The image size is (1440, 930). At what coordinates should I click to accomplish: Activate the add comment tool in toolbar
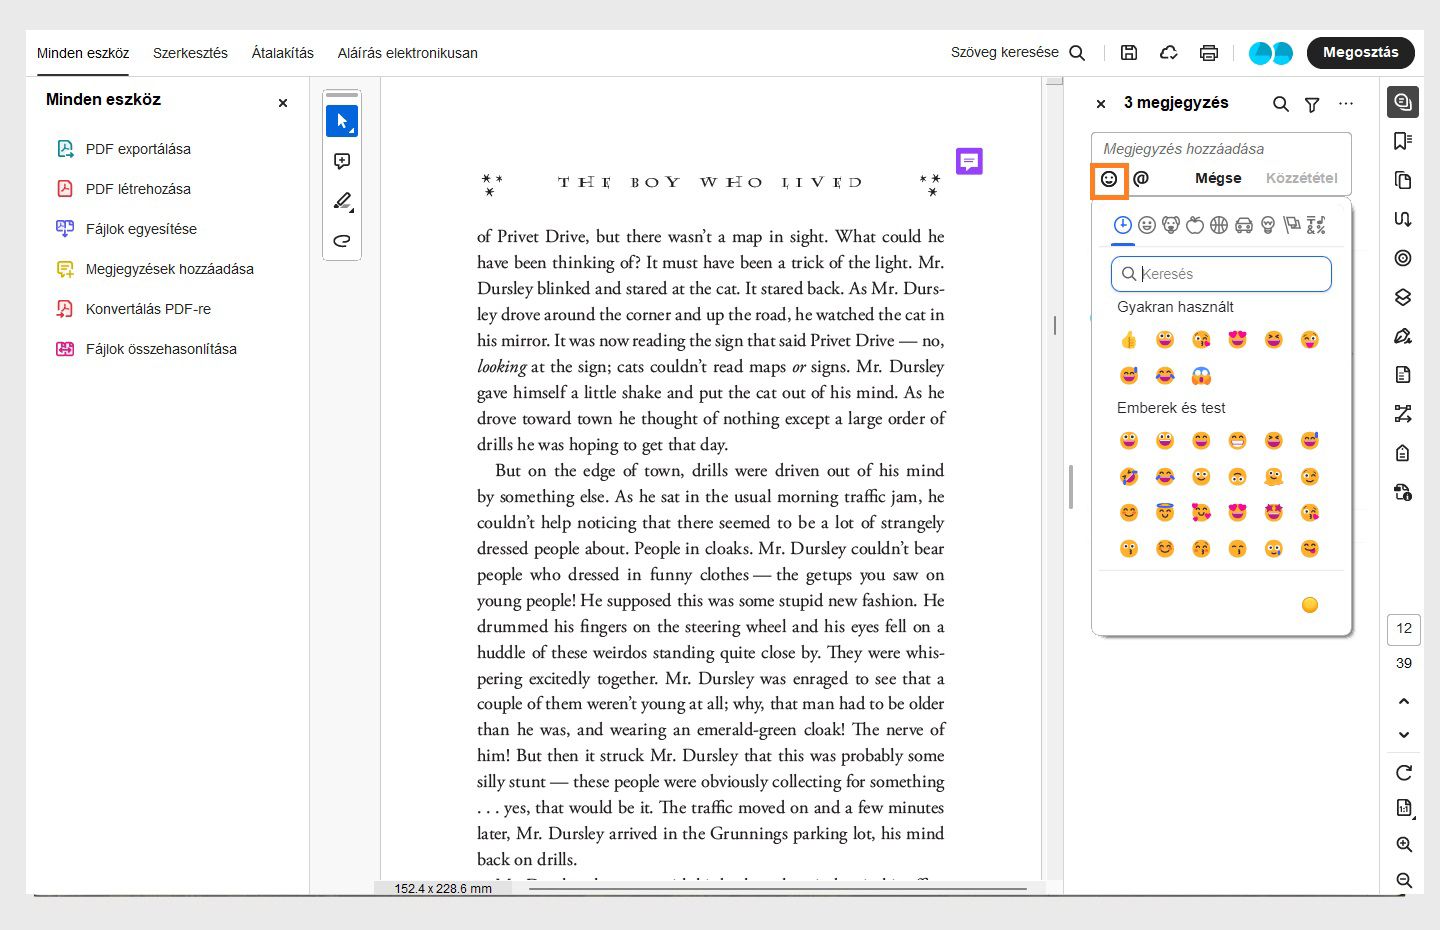[342, 161]
